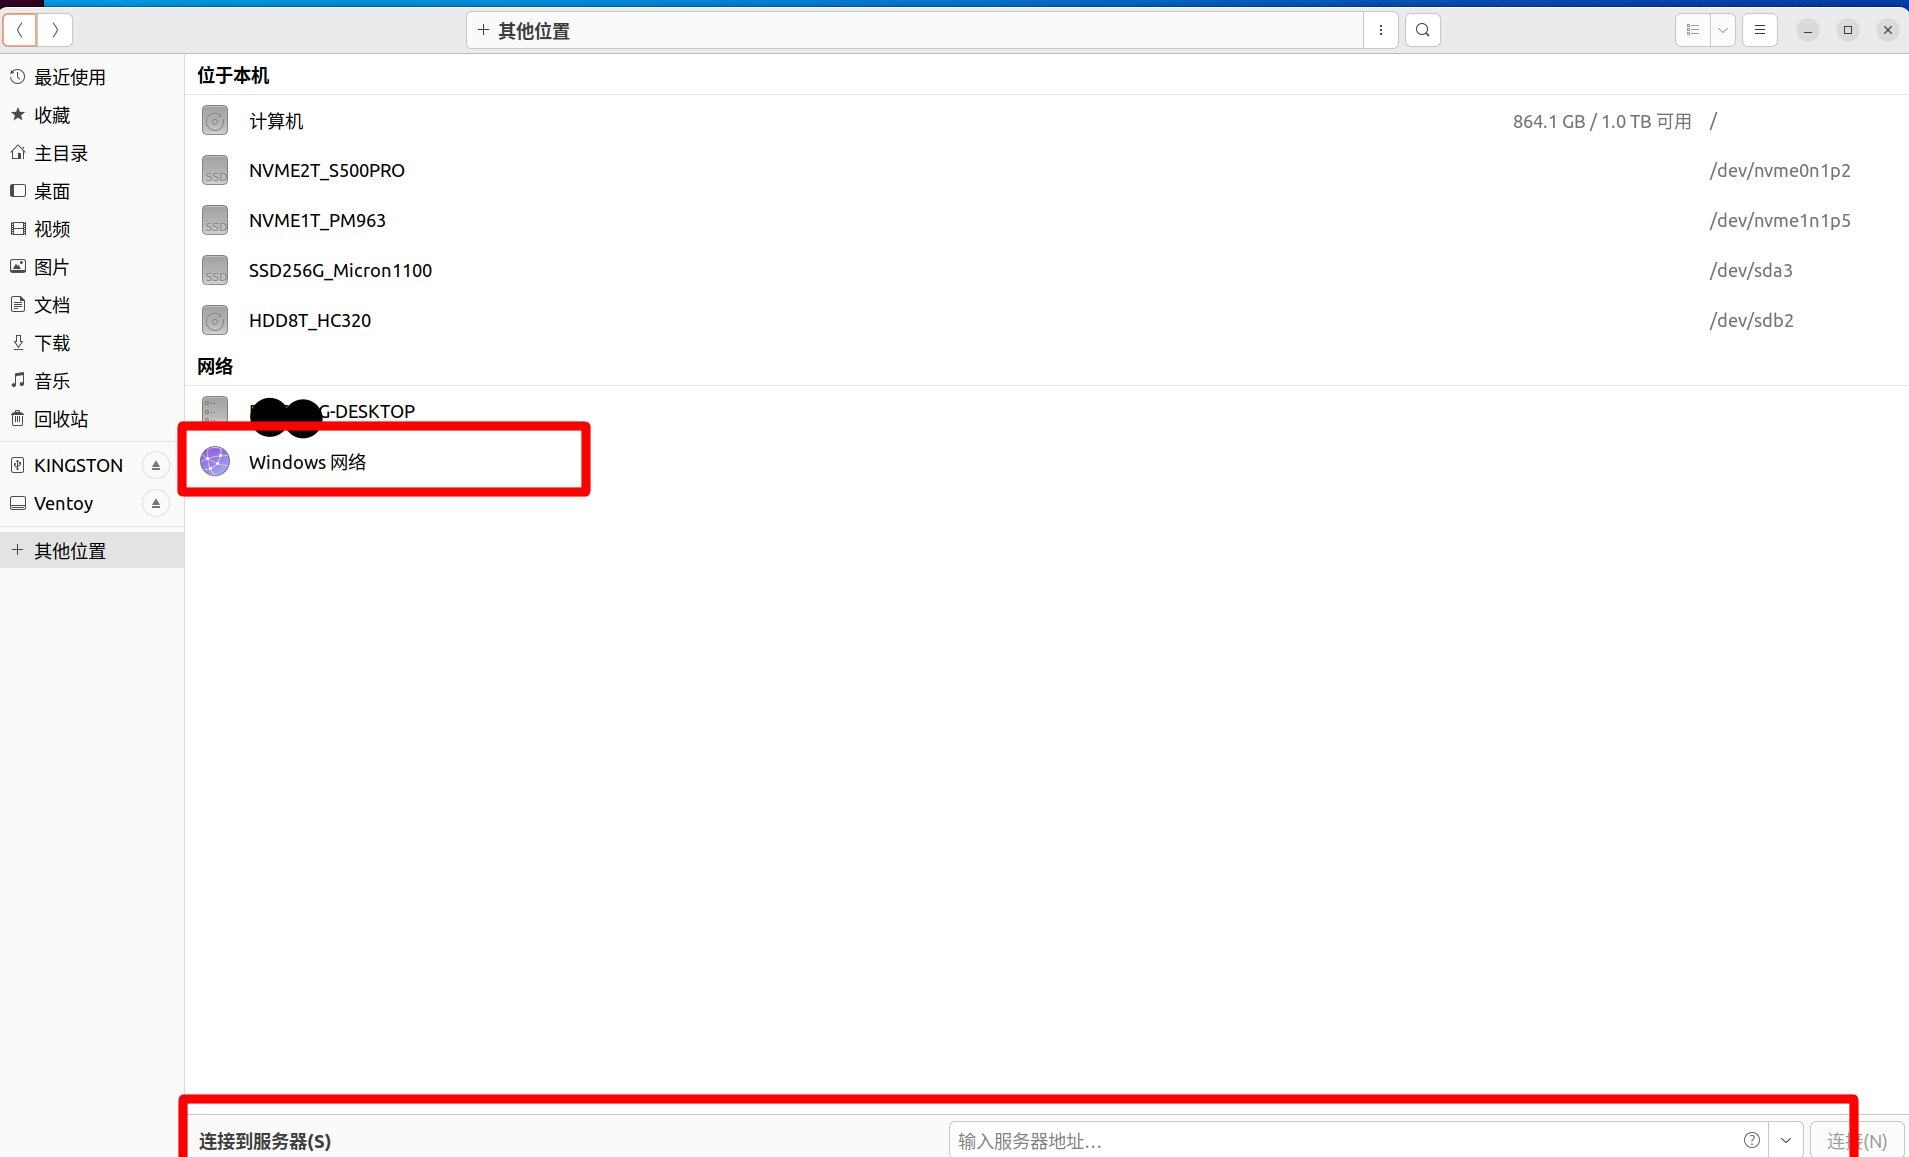Open server address help icon
Viewport: 1909px width, 1157px height.
pos(1752,1140)
